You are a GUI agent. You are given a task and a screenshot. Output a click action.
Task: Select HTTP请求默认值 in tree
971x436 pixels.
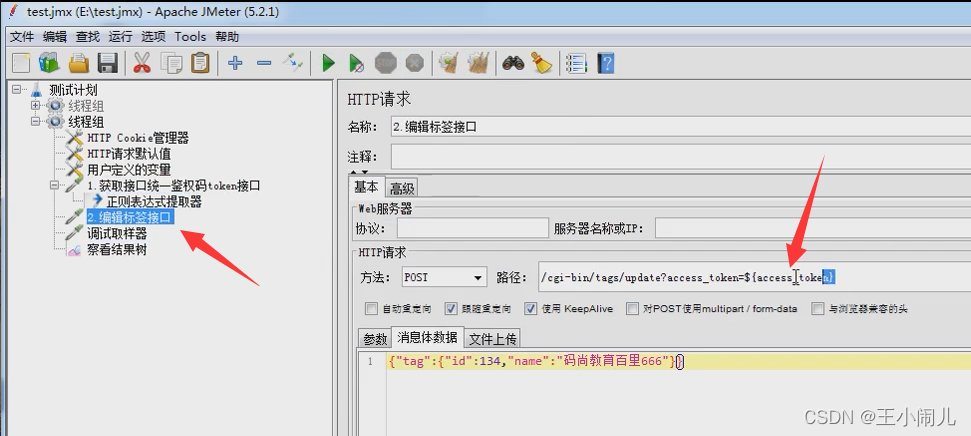click(x=129, y=154)
